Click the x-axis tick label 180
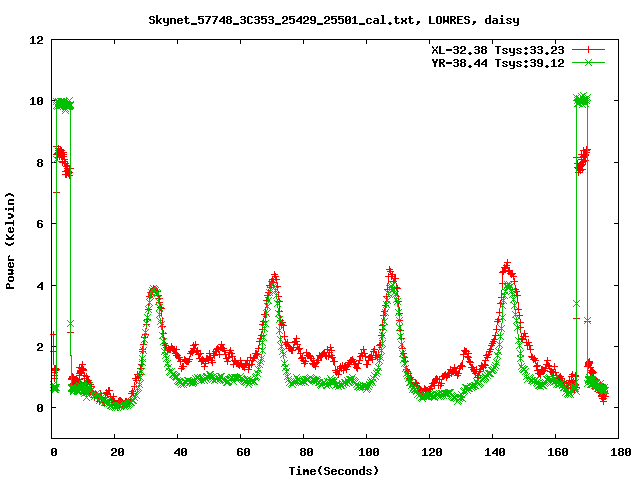Screen dimensions: 640x480 pos(621,452)
